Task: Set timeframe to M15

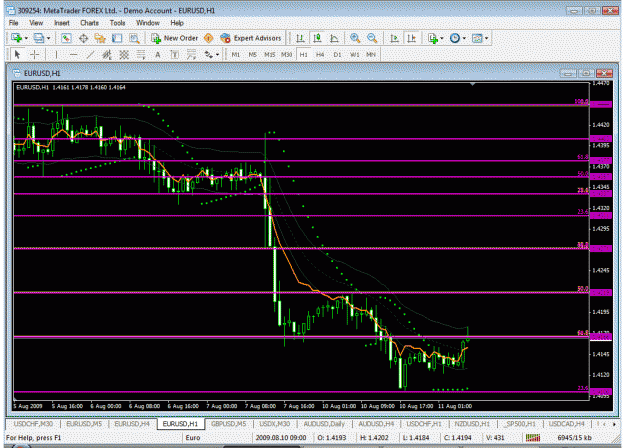Action: click(x=270, y=55)
